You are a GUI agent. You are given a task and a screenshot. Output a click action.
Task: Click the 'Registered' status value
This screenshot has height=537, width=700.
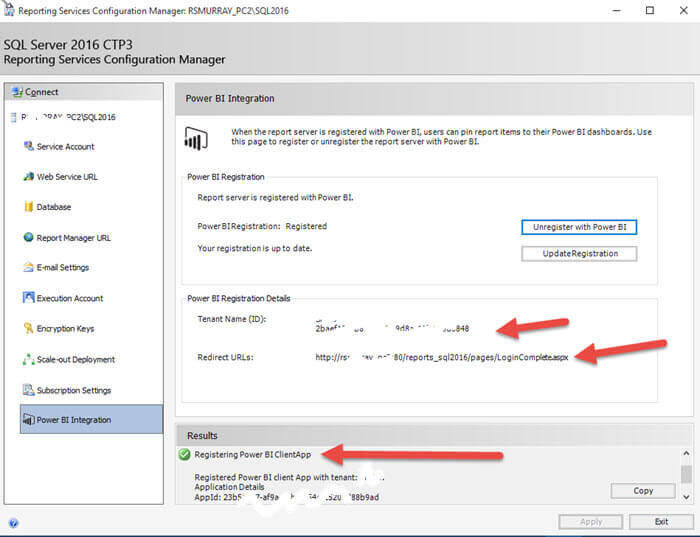click(x=306, y=226)
